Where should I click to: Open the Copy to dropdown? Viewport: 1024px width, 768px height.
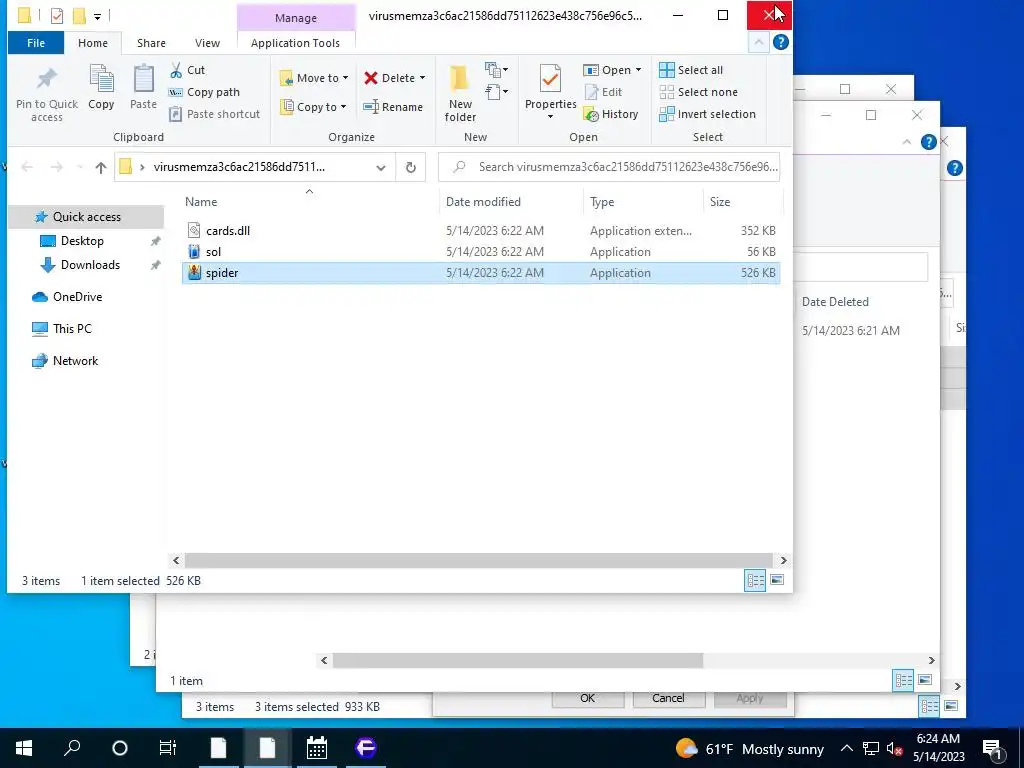point(313,106)
